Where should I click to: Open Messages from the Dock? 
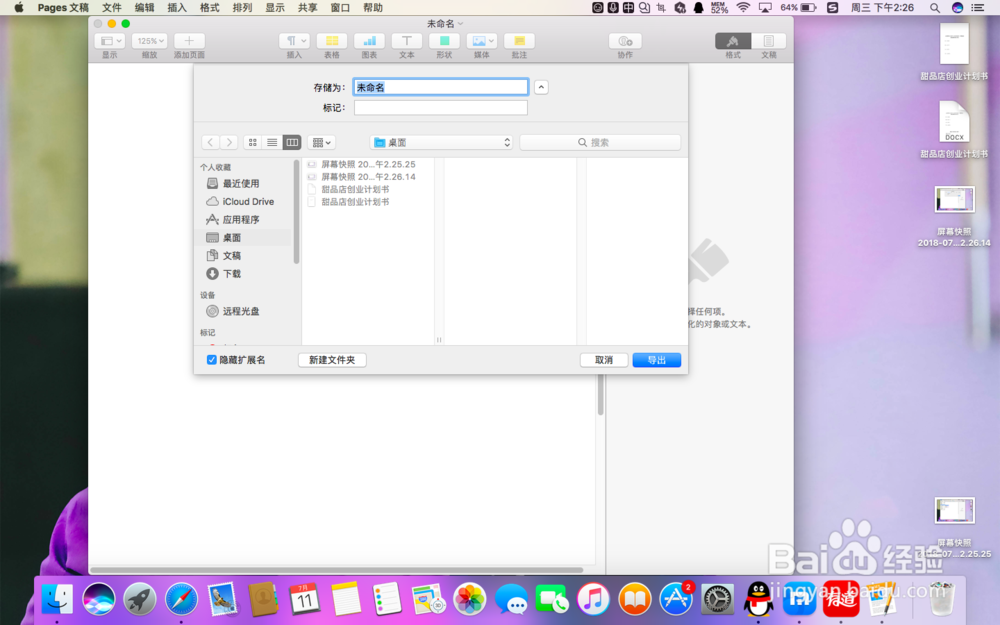(x=511, y=599)
